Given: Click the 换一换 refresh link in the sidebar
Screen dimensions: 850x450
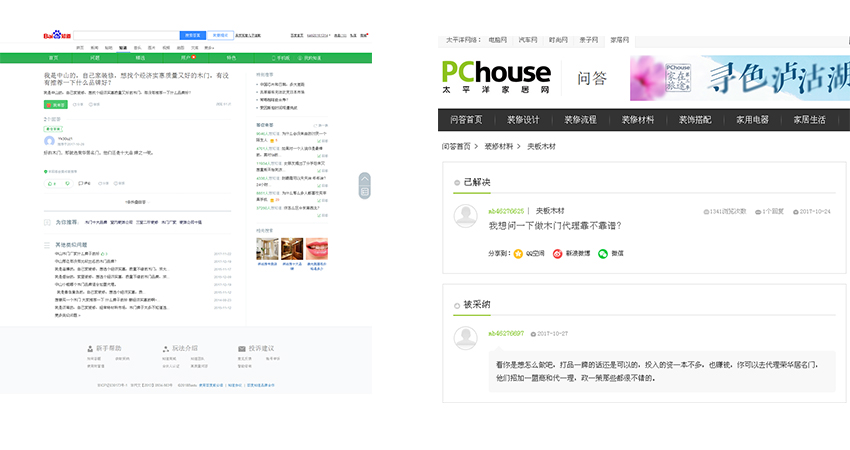Looking at the screenshot, I should coord(320,125).
